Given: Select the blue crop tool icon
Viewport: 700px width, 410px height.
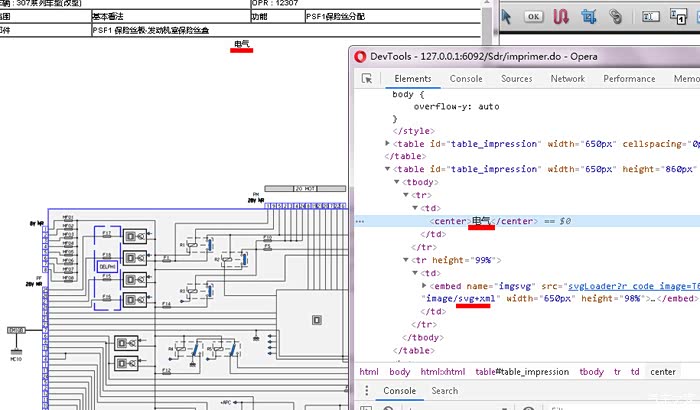Looking at the screenshot, I should point(588,16).
